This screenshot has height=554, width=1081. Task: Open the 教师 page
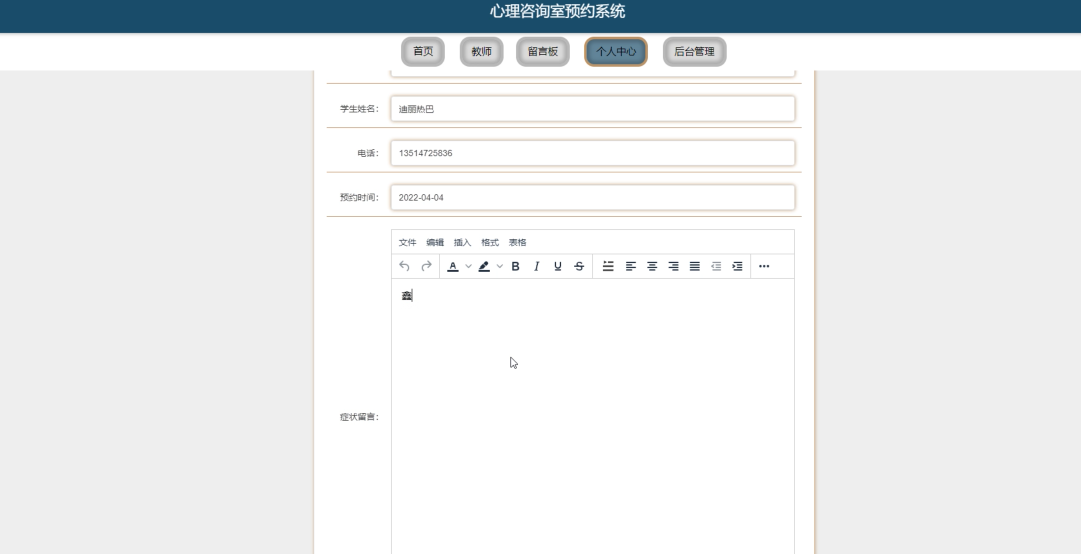click(x=481, y=52)
